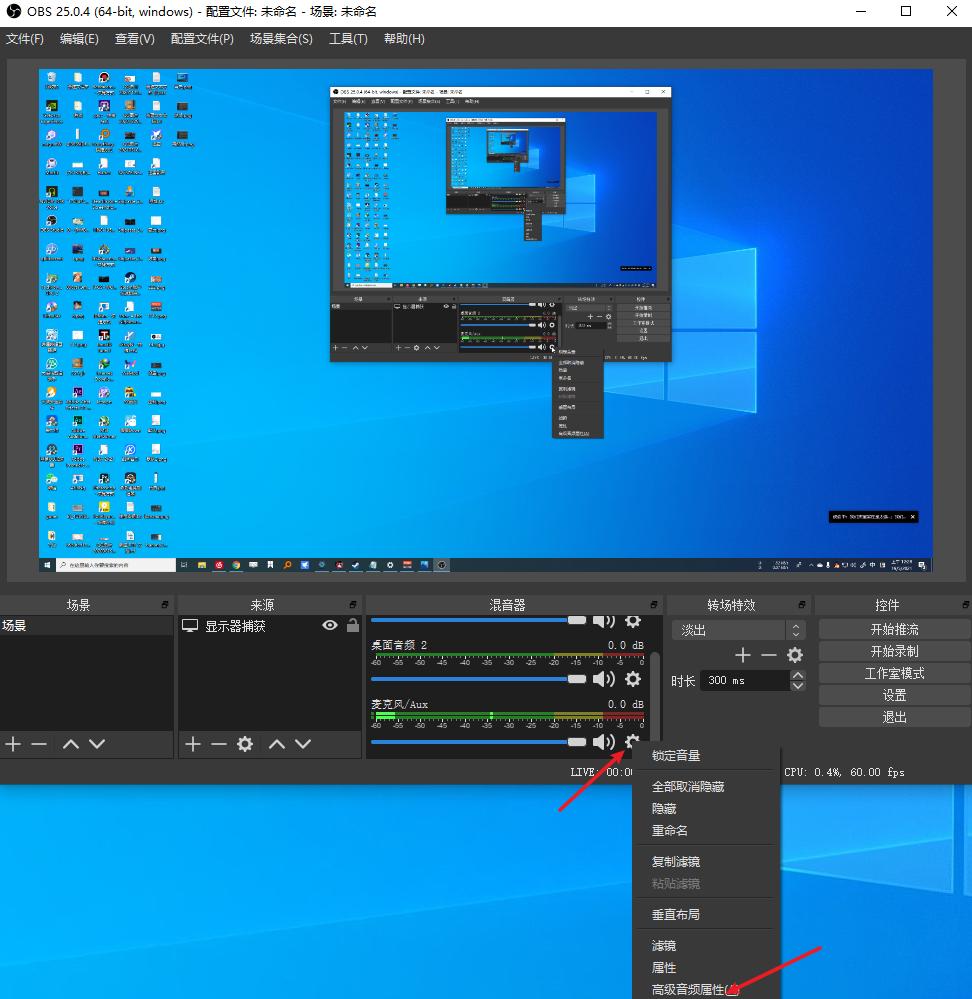
Task: Enable 工作室模式 studio mode
Action: click(x=894, y=673)
